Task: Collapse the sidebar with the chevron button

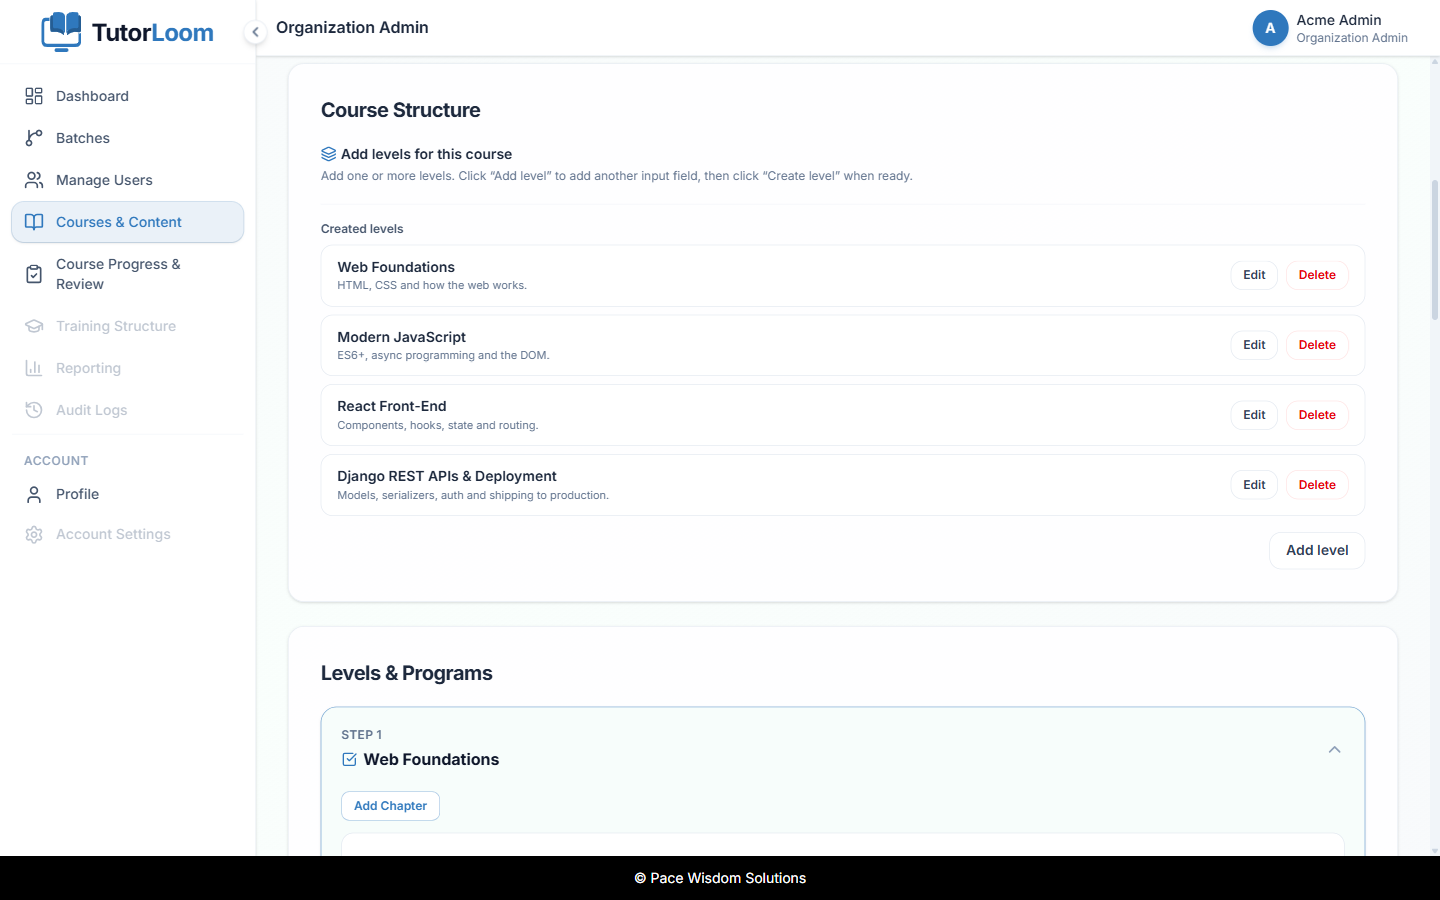Action: pyautogui.click(x=255, y=32)
